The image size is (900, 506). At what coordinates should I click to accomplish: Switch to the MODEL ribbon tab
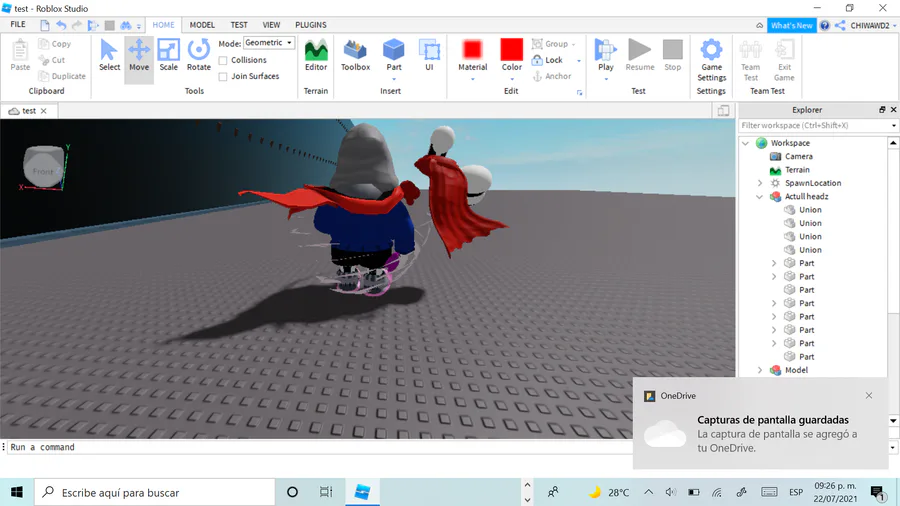(x=202, y=25)
